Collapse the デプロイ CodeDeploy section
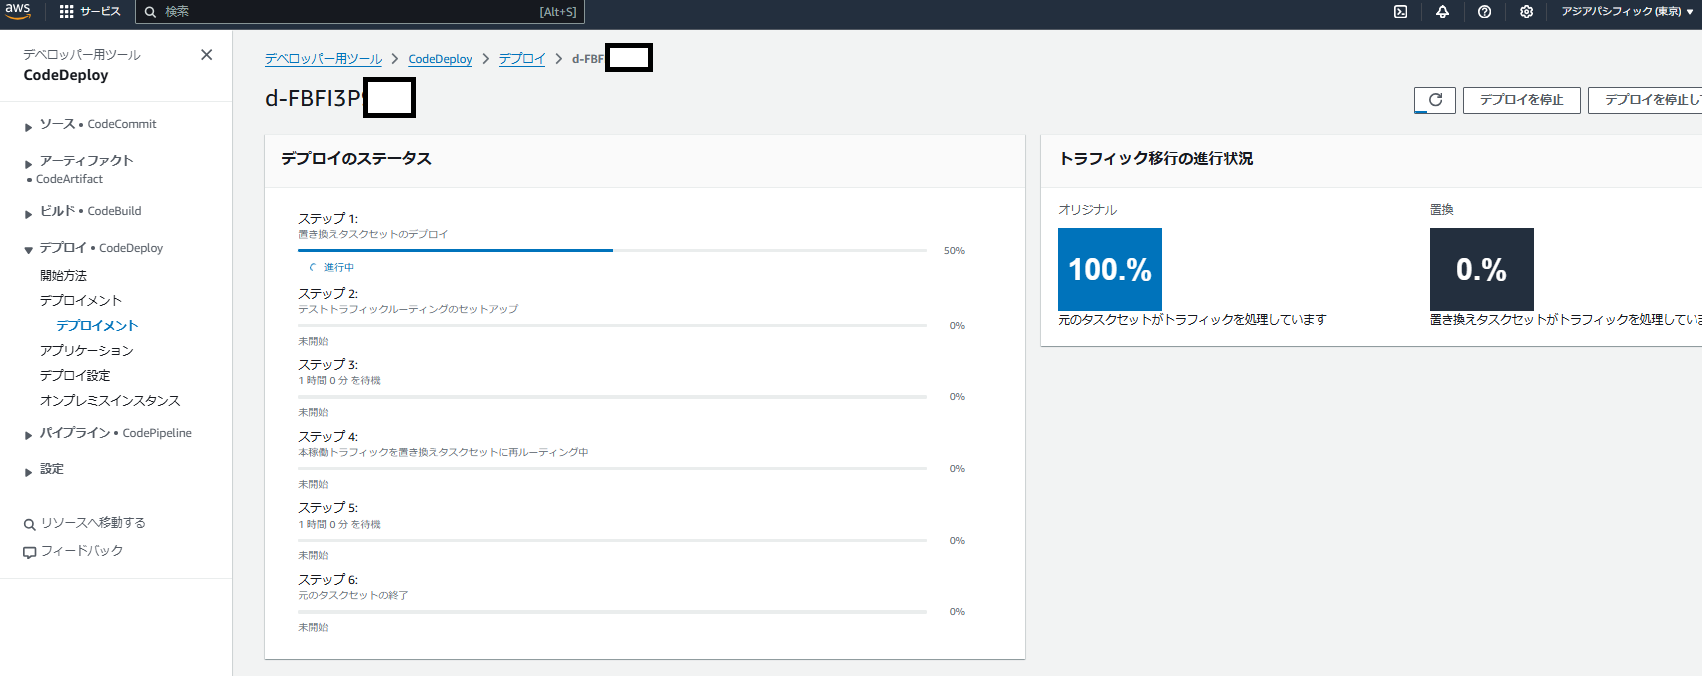The height and width of the screenshot is (676, 1702). [x=28, y=250]
